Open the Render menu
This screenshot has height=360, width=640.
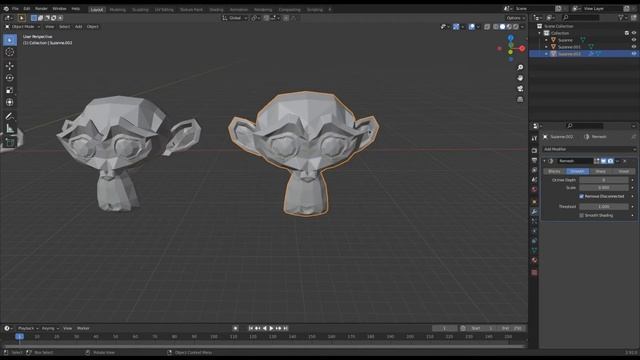coord(41,9)
